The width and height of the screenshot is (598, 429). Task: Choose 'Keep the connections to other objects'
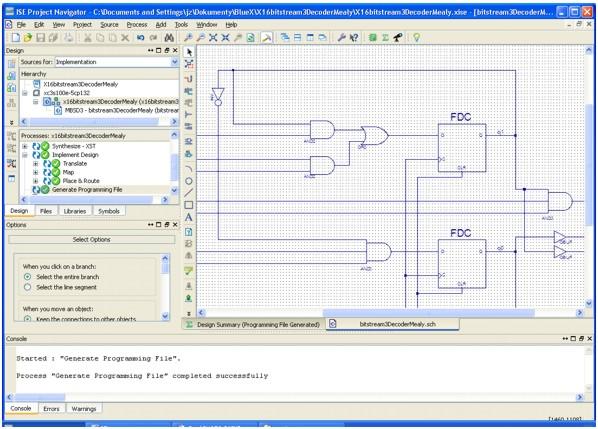[27, 319]
